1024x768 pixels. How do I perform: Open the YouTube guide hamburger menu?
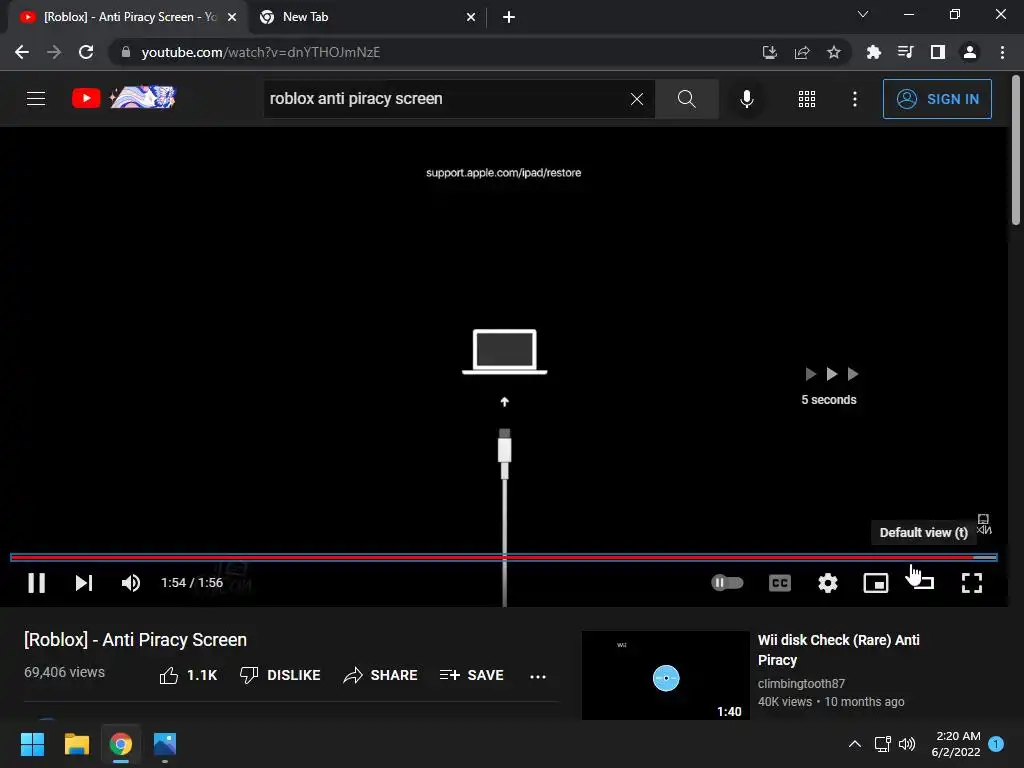click(36, 99)
